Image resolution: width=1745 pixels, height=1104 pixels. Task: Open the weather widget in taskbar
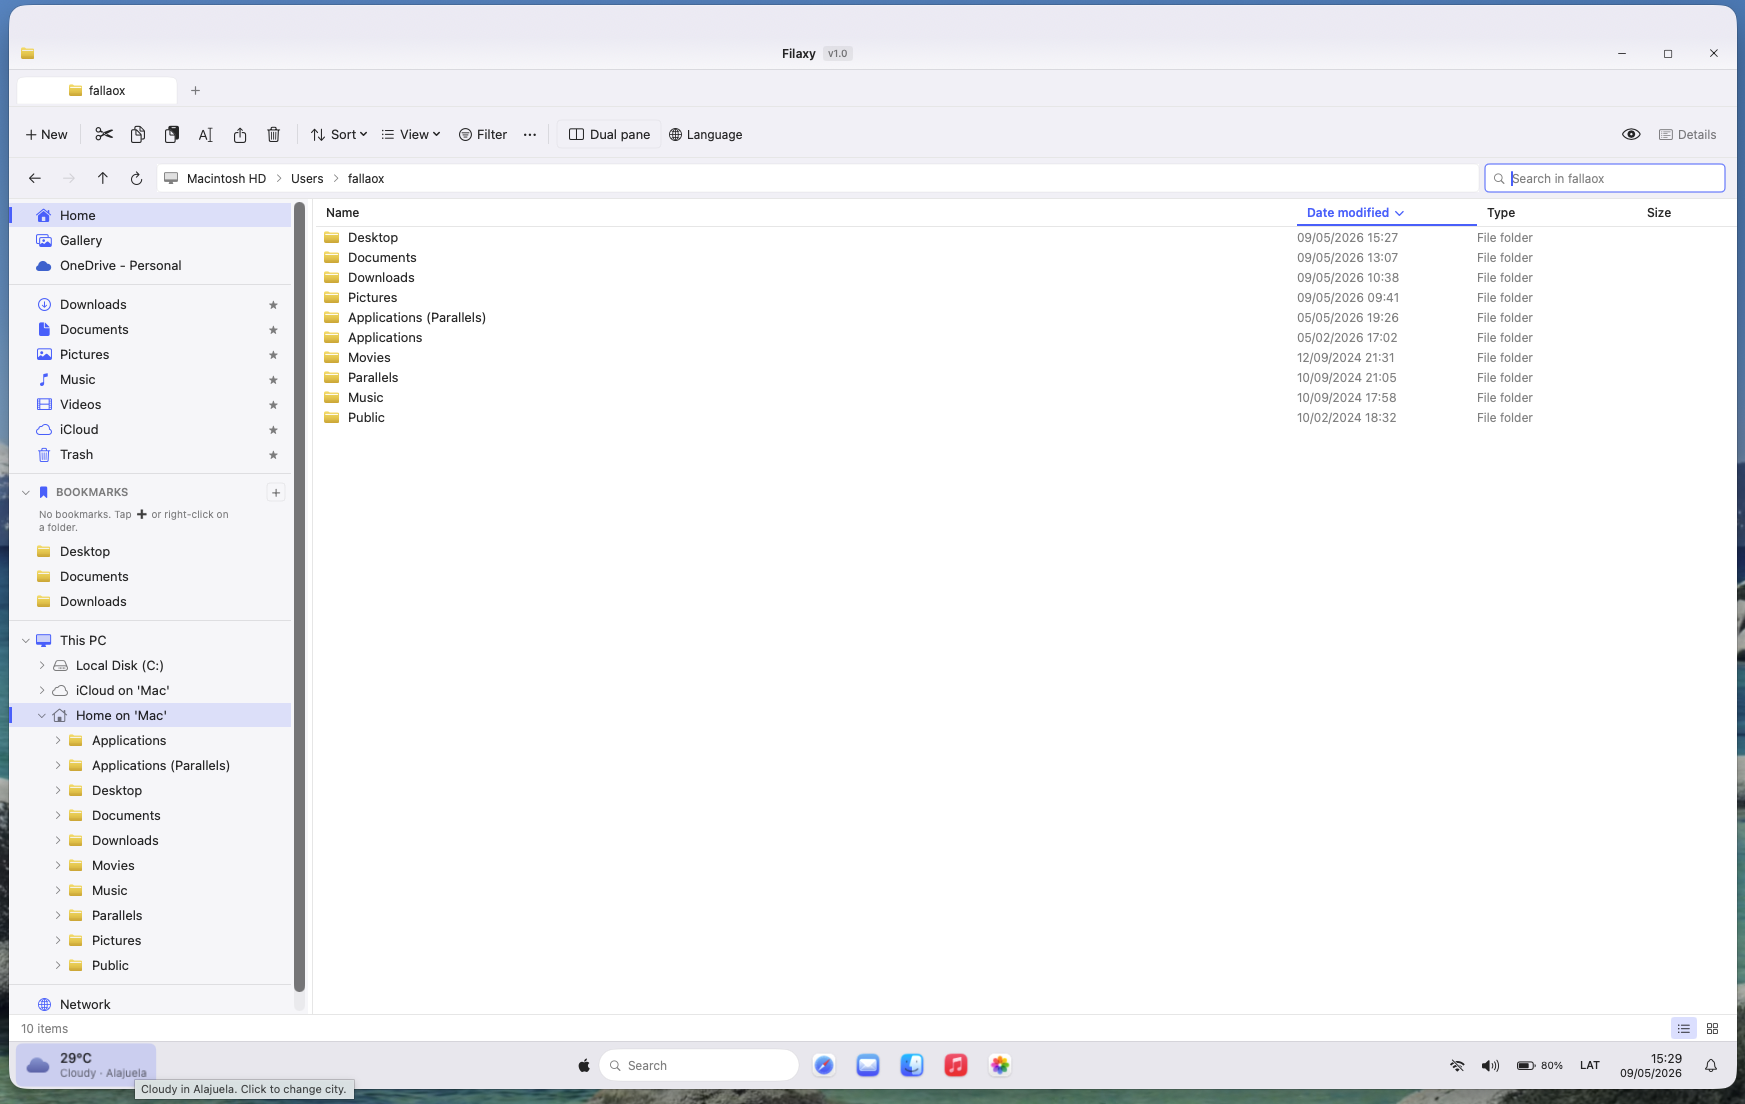coord(86,1065)
